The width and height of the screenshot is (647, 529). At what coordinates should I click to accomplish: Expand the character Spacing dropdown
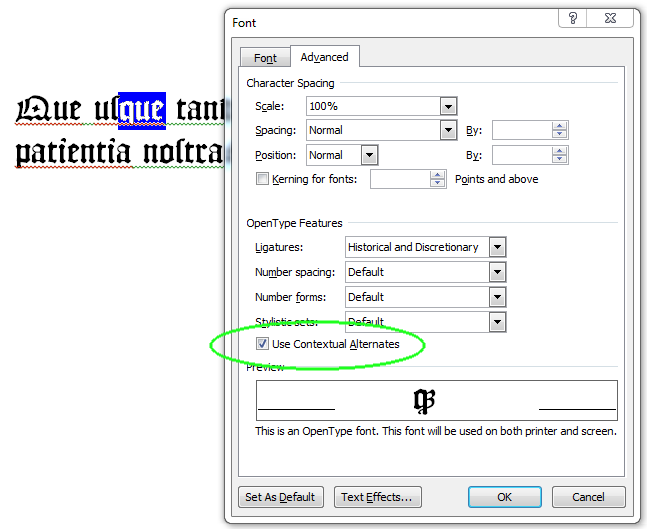point(448,130)
